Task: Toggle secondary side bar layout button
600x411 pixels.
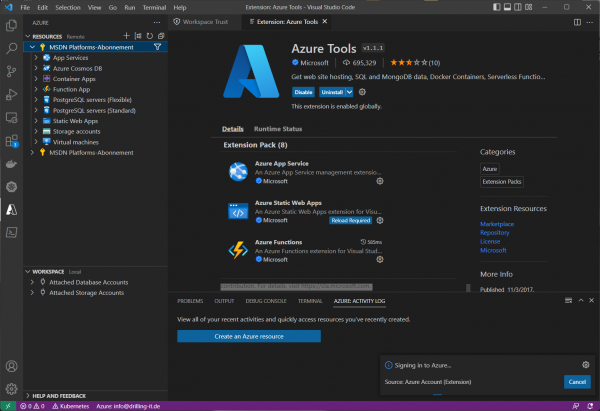Action: (x=518, y=7)
